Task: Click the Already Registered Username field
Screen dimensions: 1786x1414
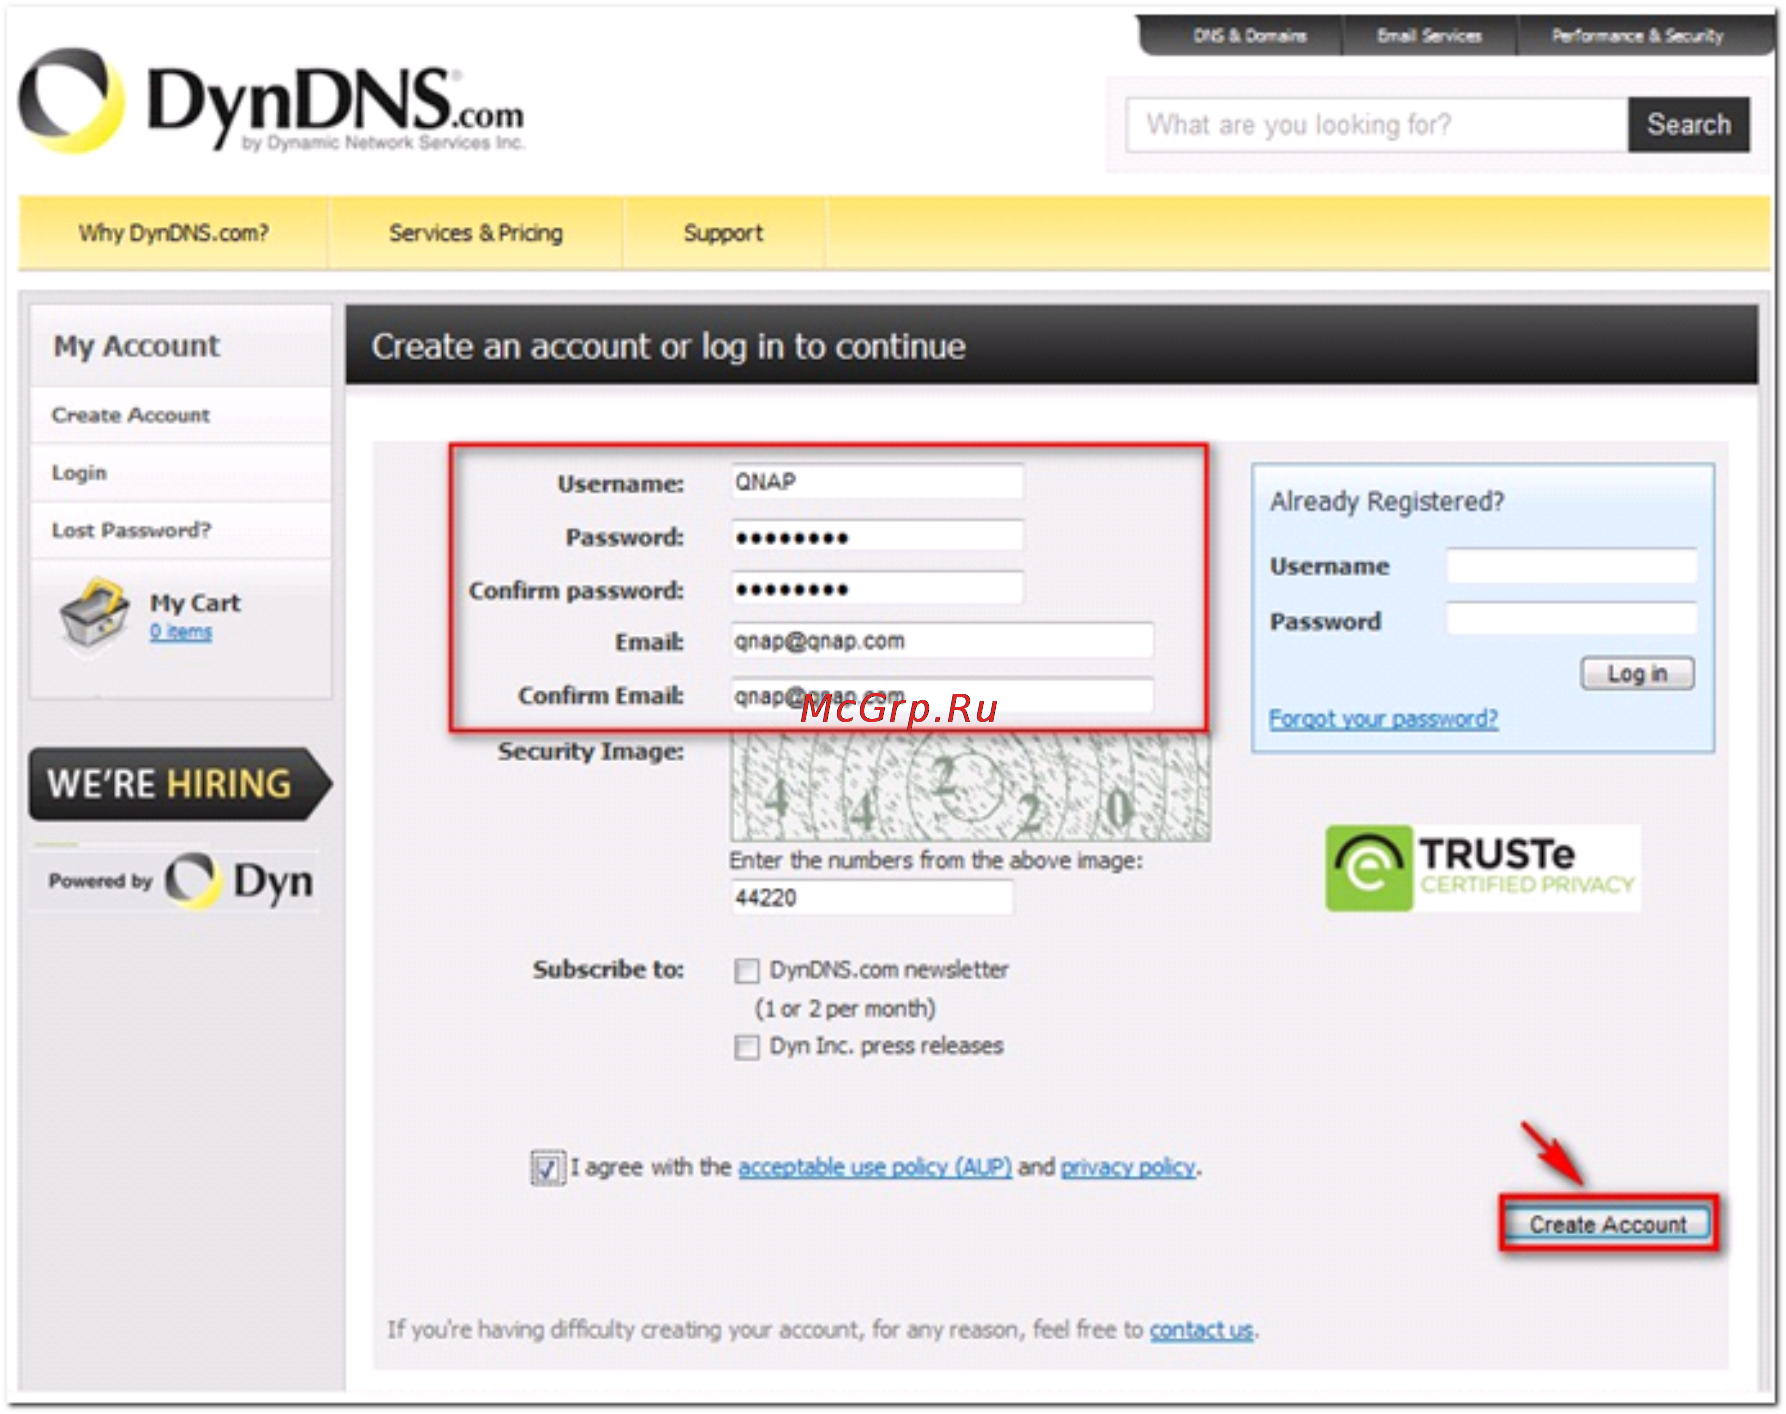Action: 1571,566
